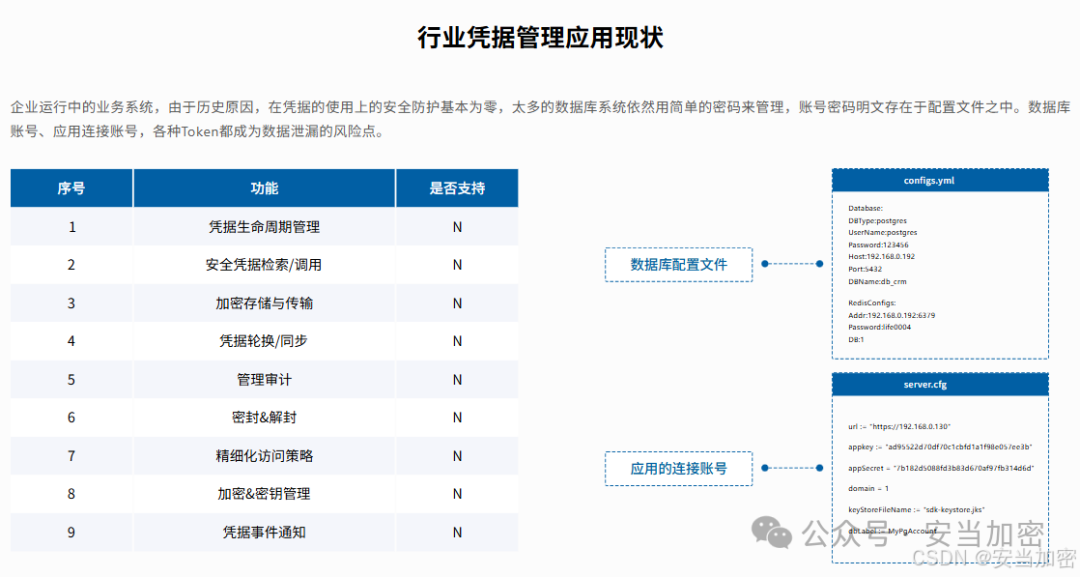Click the dot beside 数据库配置文件 label

(765, 265)
